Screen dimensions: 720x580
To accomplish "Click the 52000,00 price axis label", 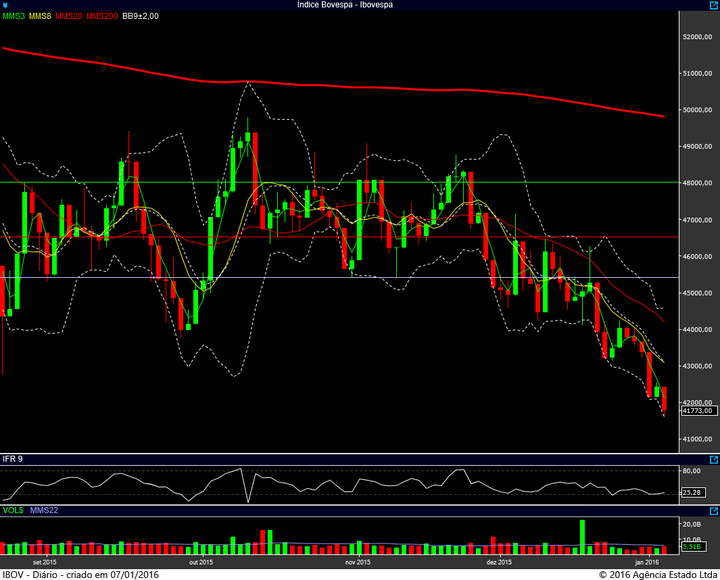I will pos(698,37).
